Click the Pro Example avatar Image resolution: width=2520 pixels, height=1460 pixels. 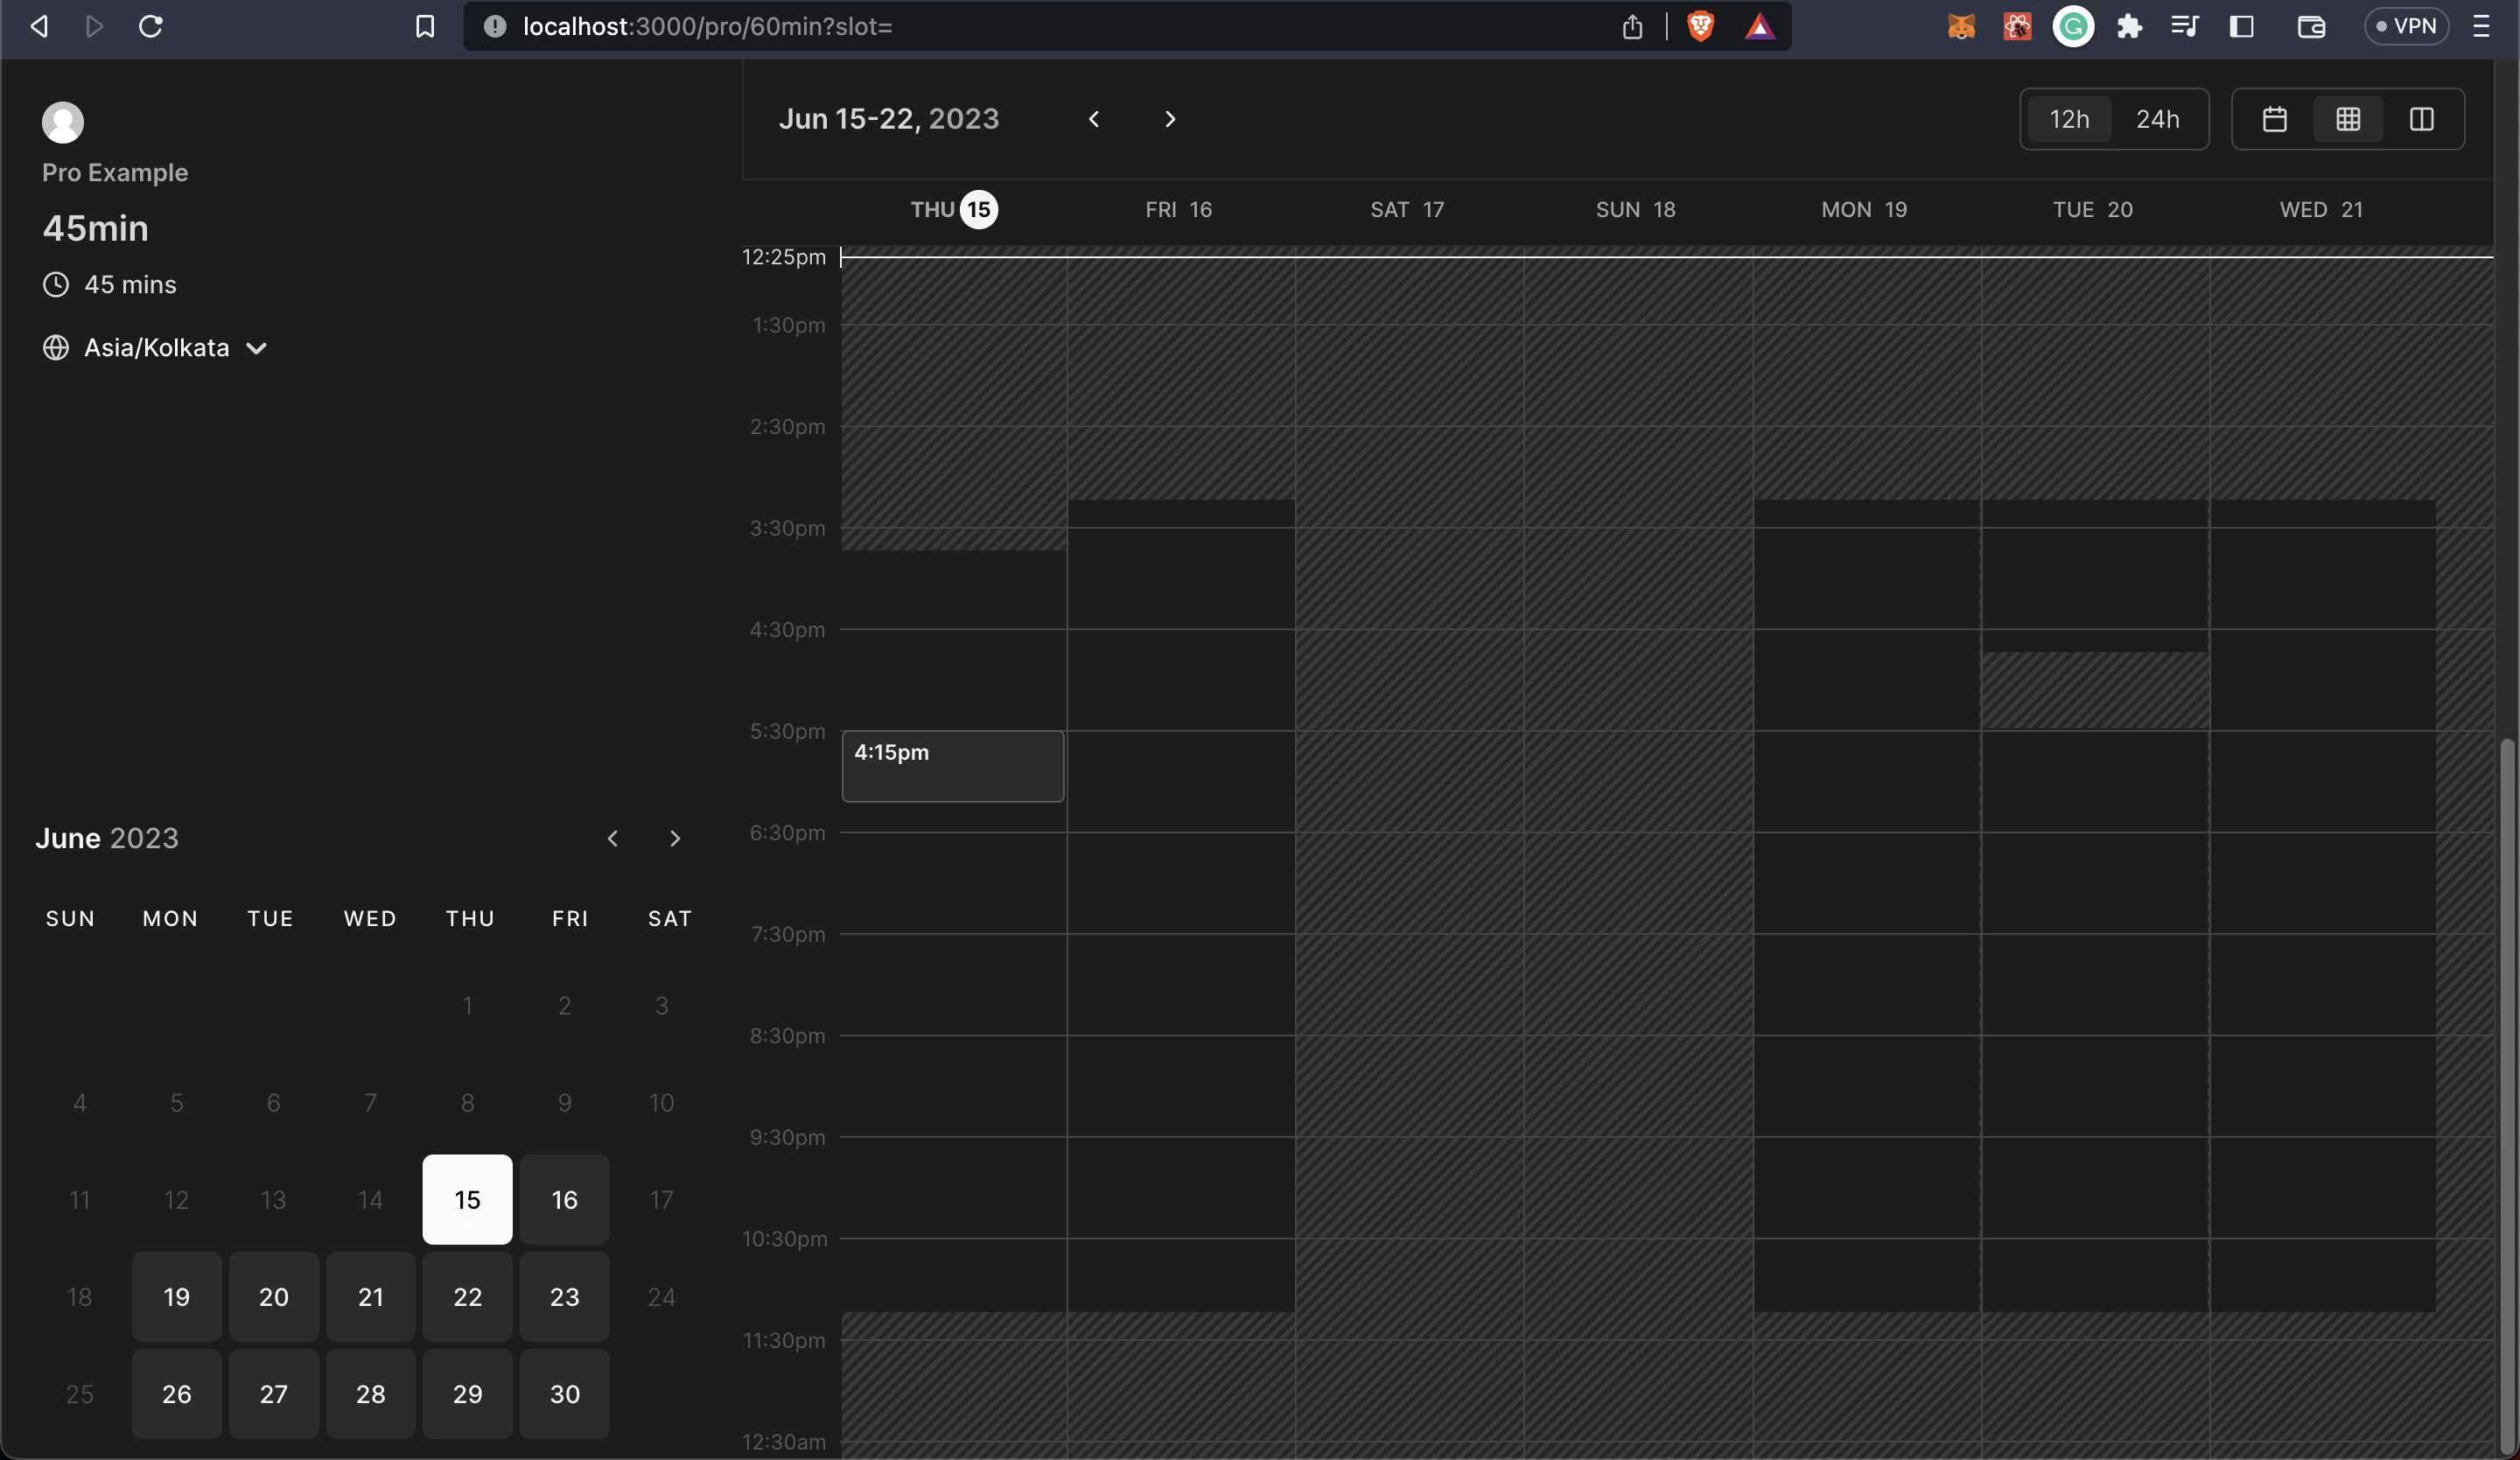point(62,122)
